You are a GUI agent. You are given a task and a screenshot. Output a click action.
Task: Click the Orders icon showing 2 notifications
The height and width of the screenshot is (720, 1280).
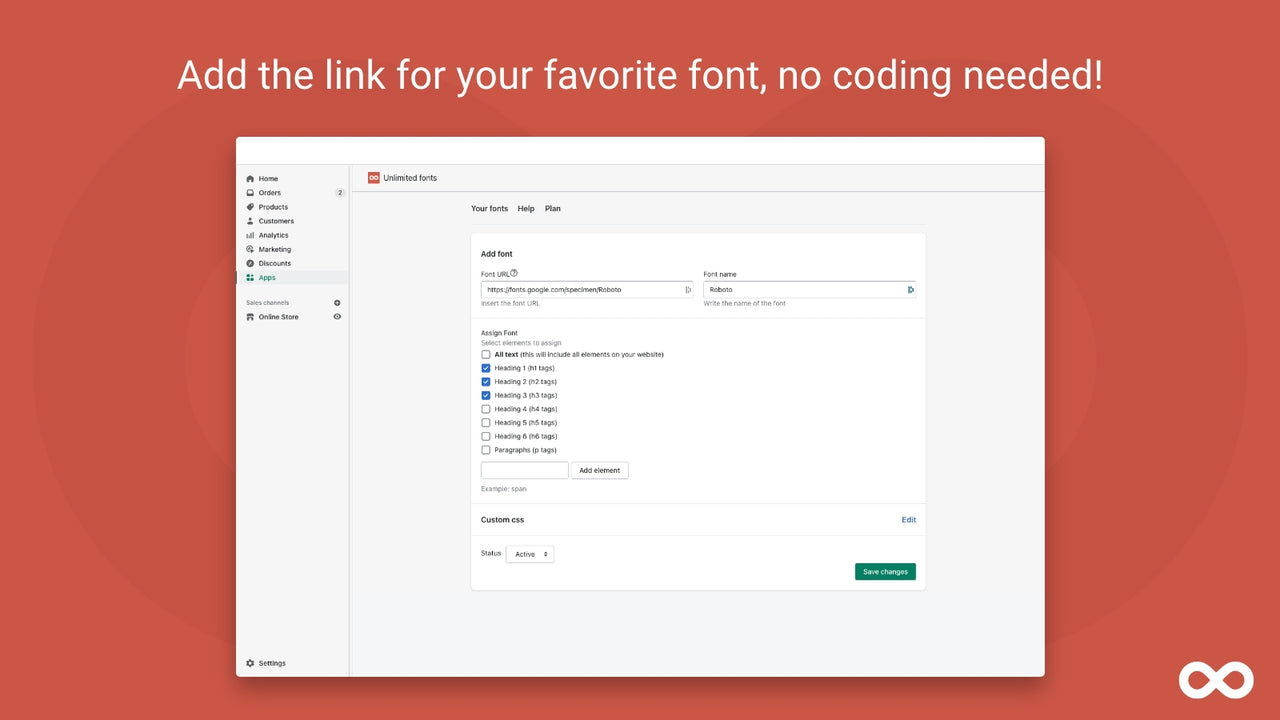point(252,192)
